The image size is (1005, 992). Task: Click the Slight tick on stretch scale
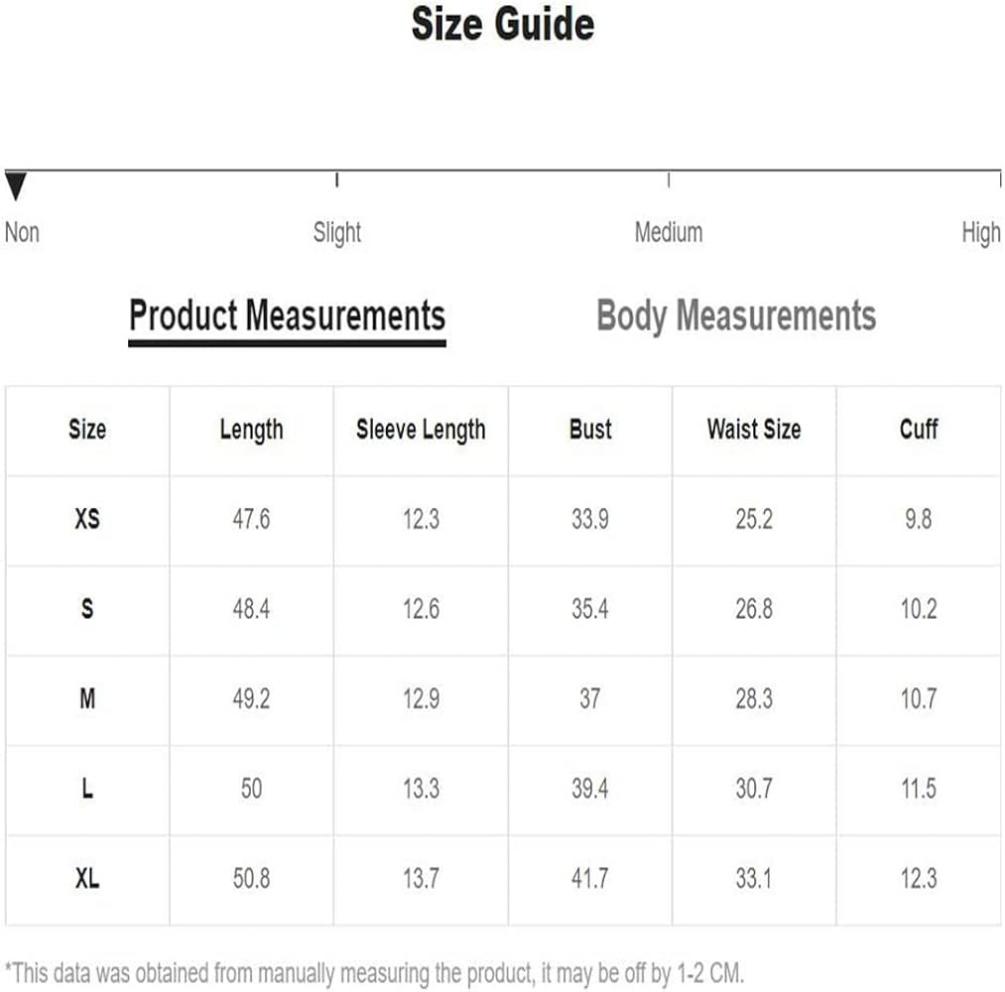click(337, 180)
